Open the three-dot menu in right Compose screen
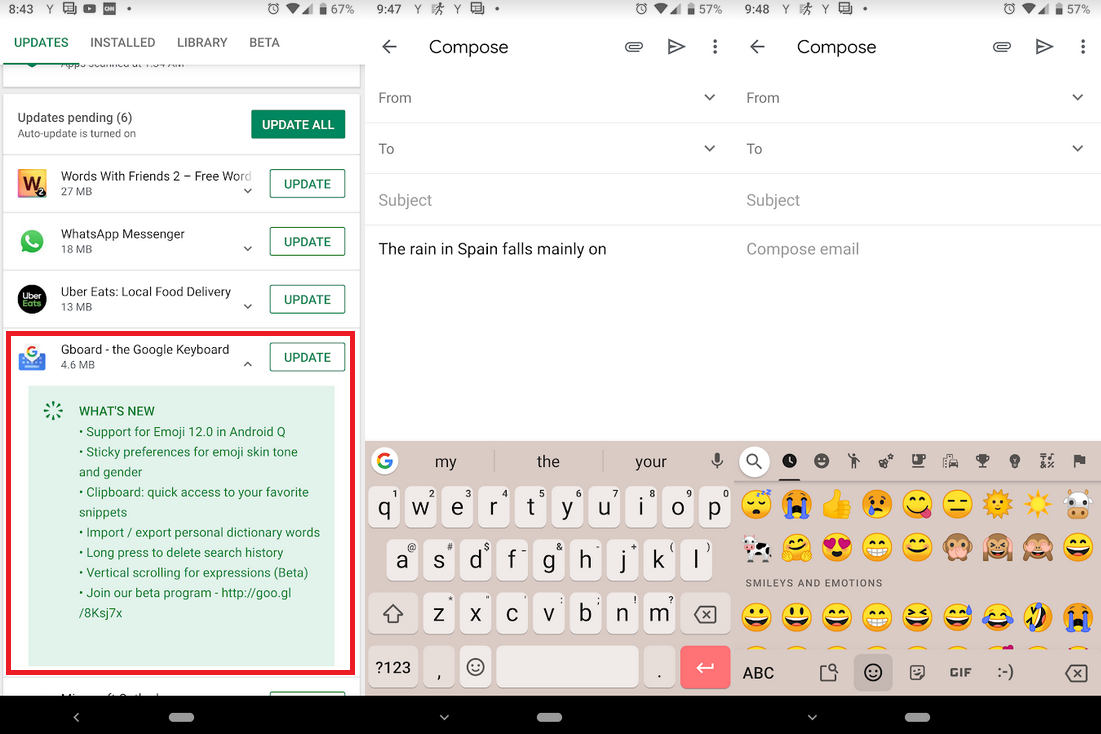 coord(1083,47)
